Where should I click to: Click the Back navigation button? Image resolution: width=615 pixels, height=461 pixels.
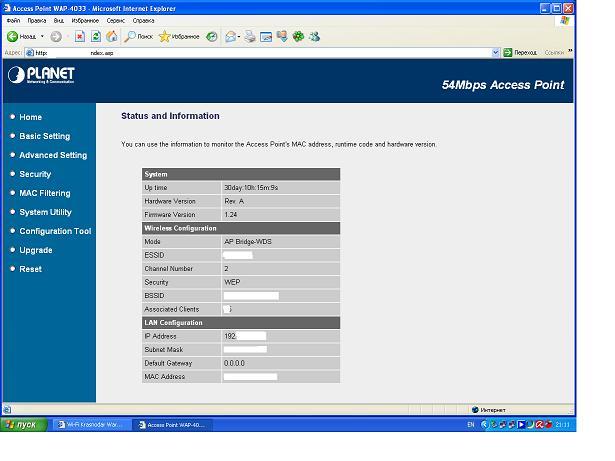tap(22, 36)
